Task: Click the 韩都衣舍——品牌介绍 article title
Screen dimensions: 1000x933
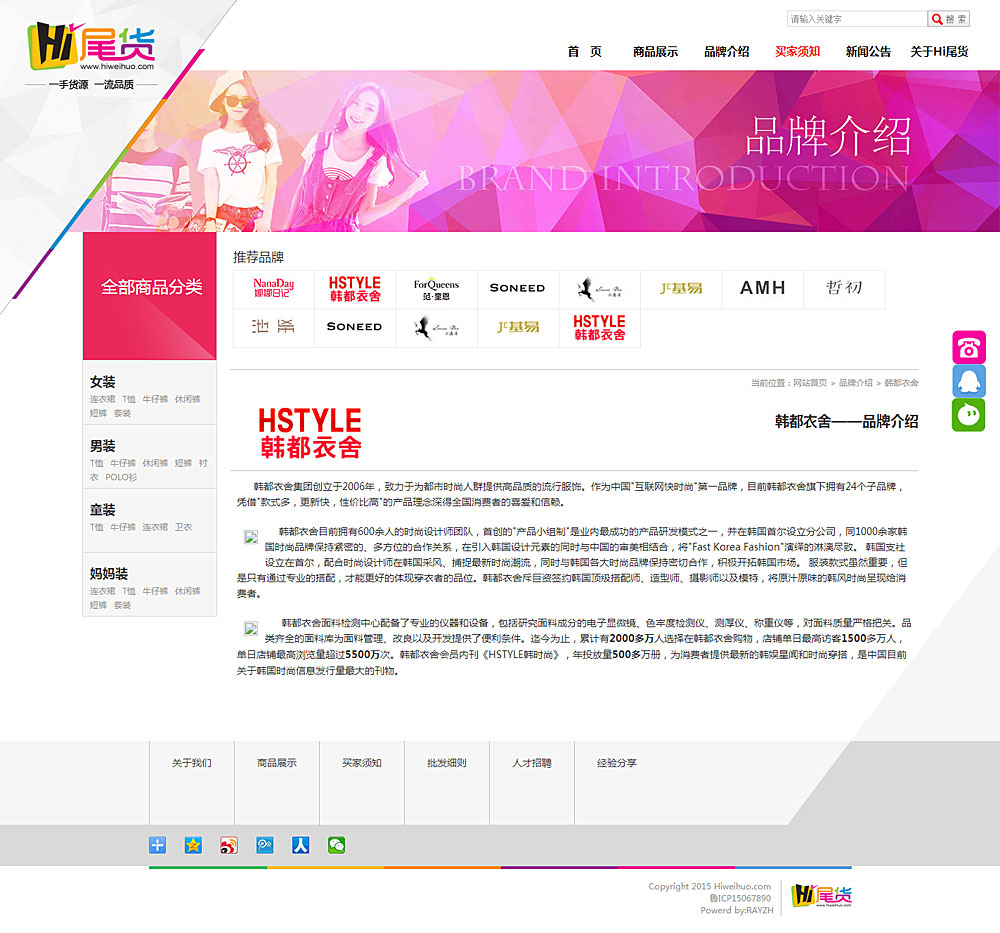Action: pyautogui.click(x=846, y=422)
